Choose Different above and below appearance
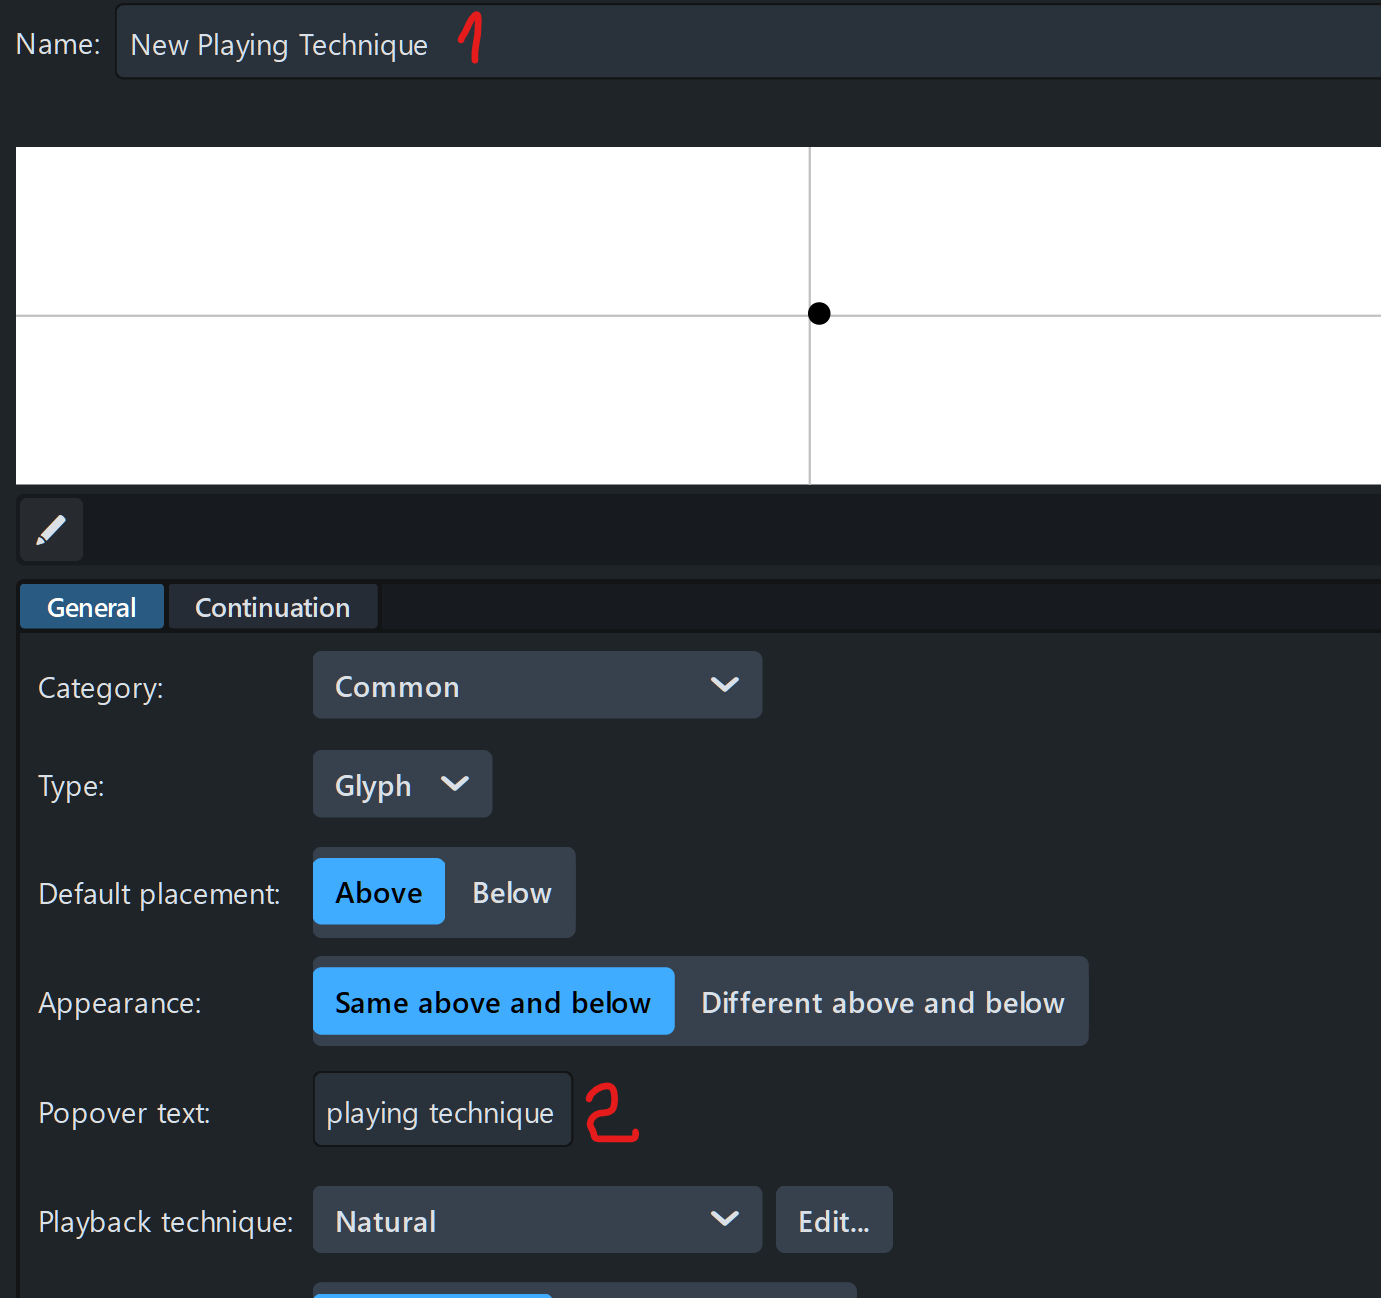The image size is (1381, 1298). click(x=883, y=1001)
